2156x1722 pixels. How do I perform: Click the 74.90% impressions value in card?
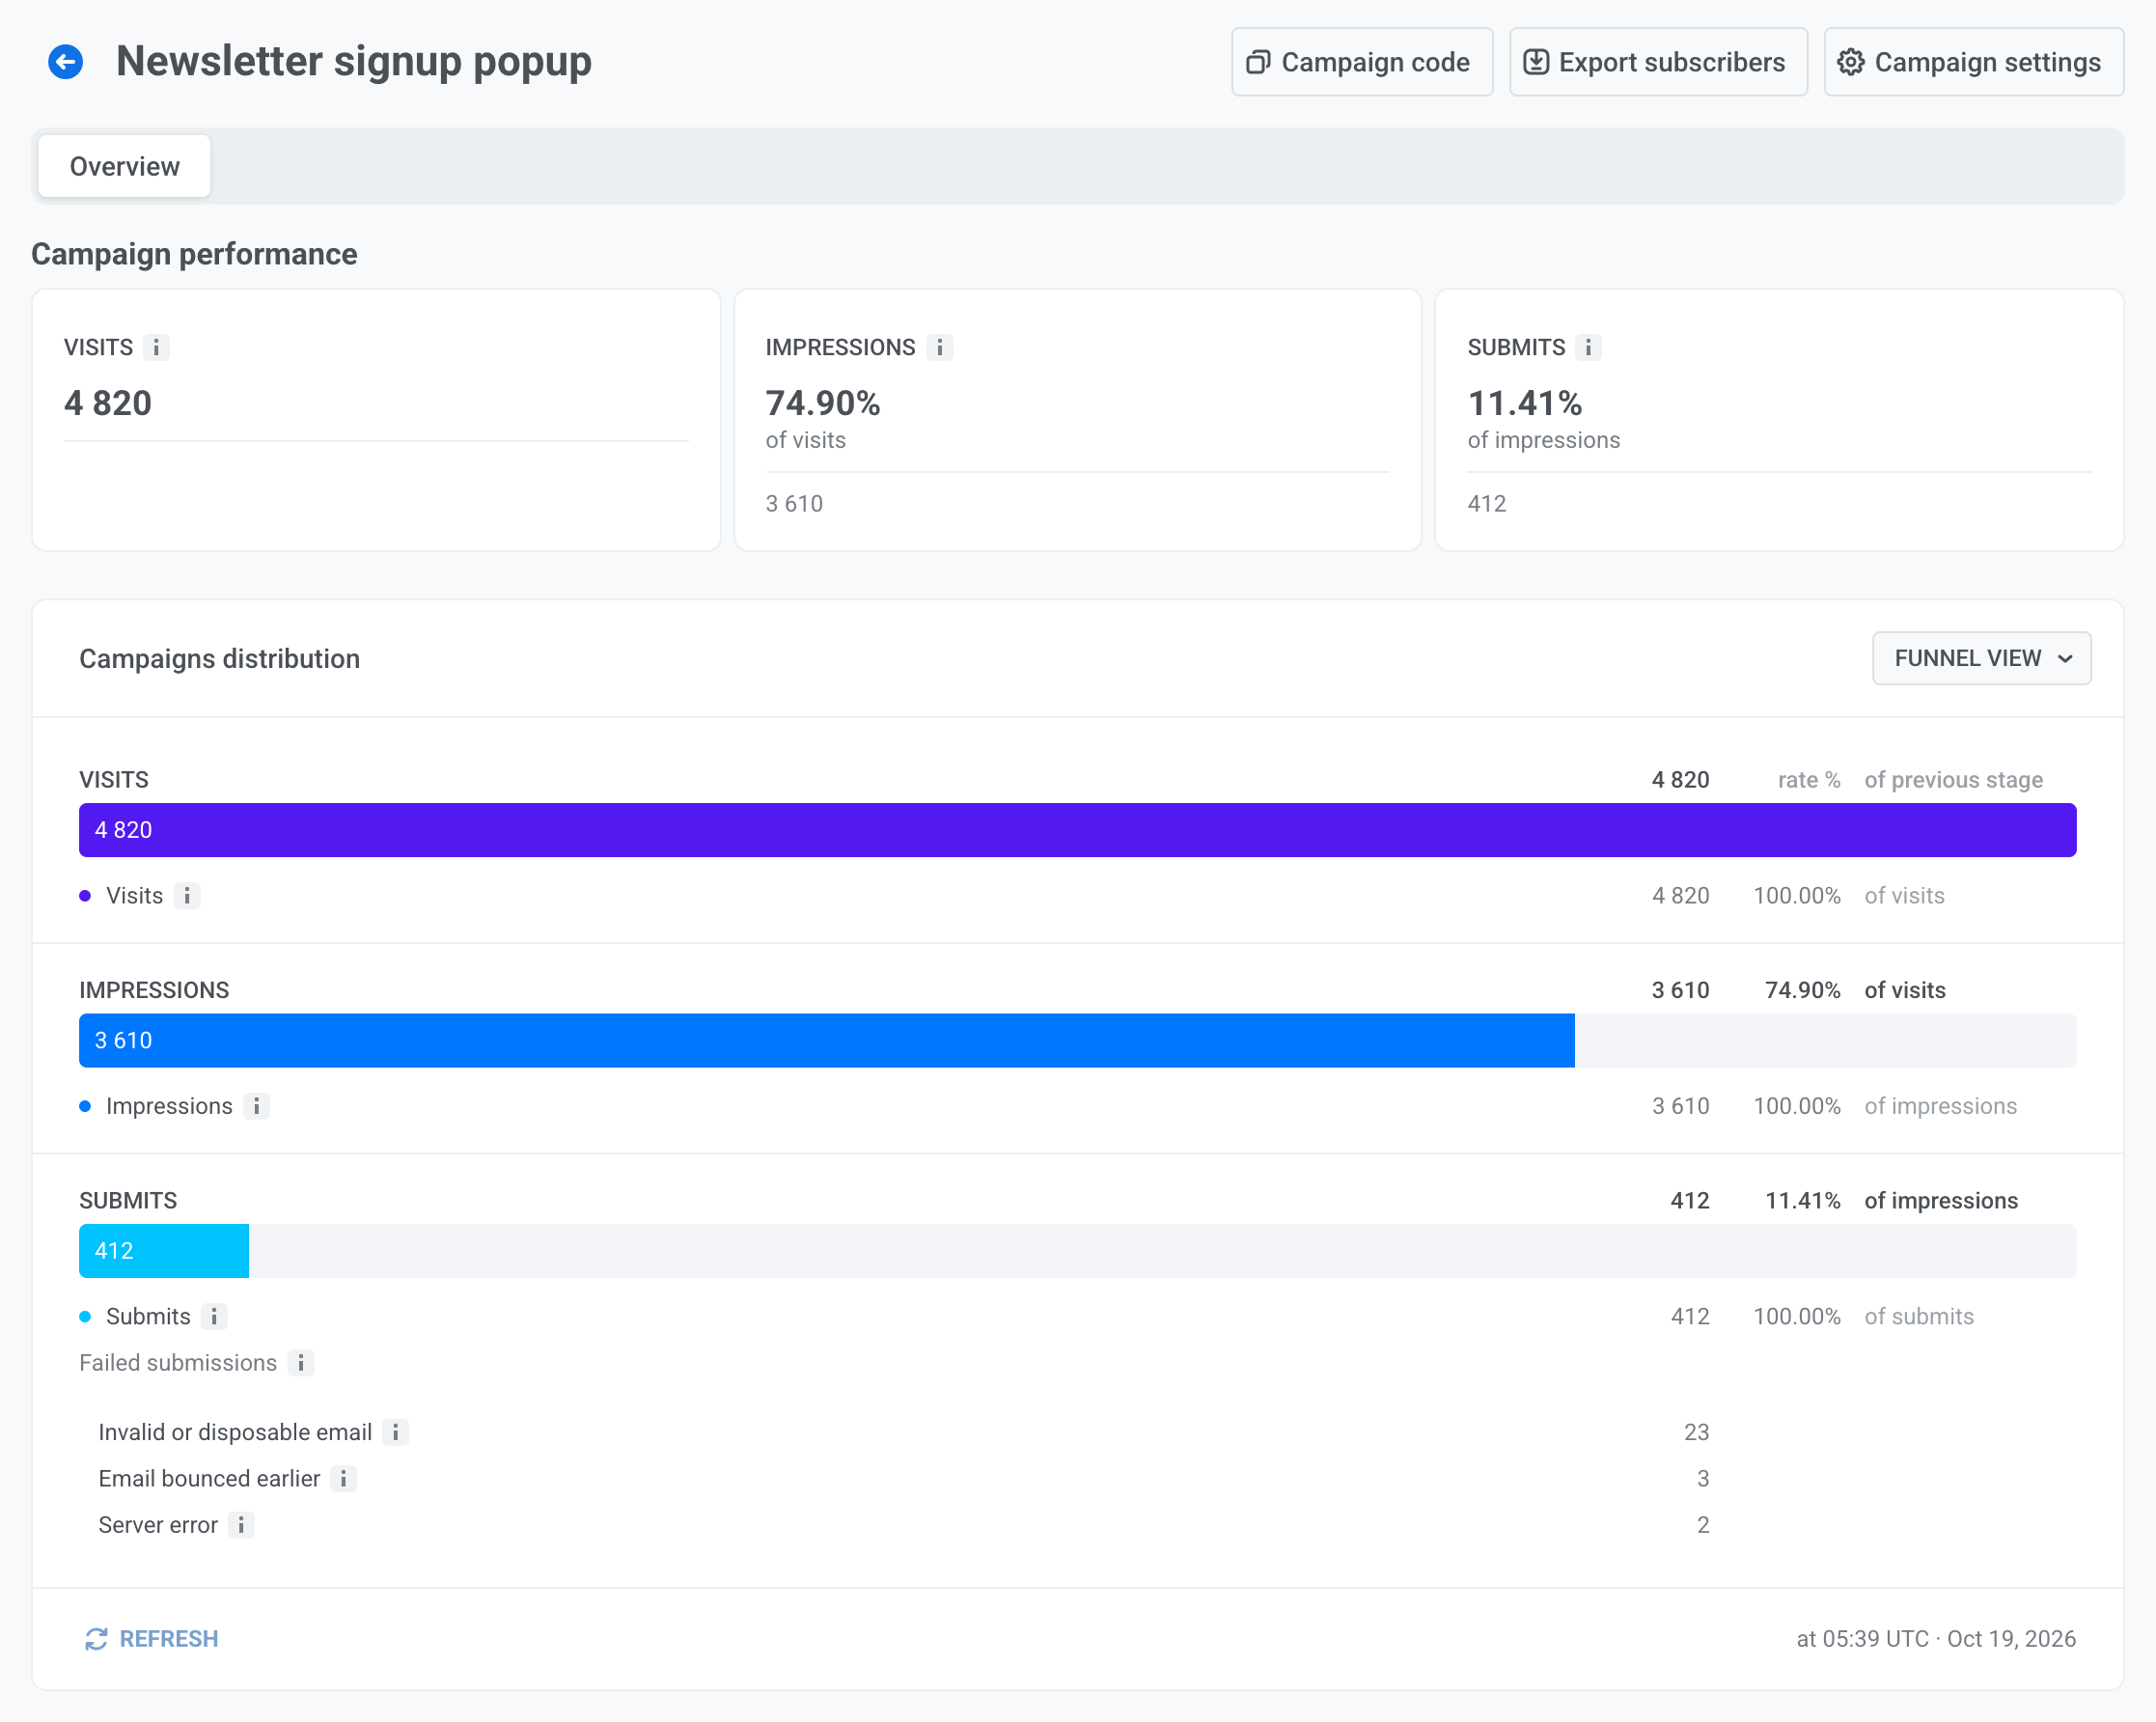(823, 403)
